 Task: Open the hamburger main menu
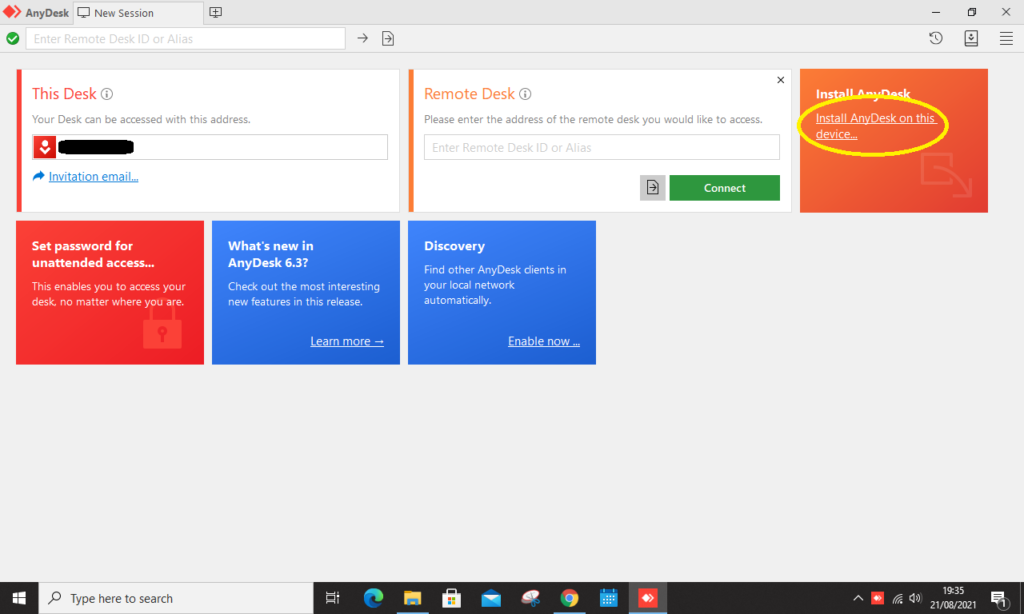pyautogui.click(x=1006, y=39)
